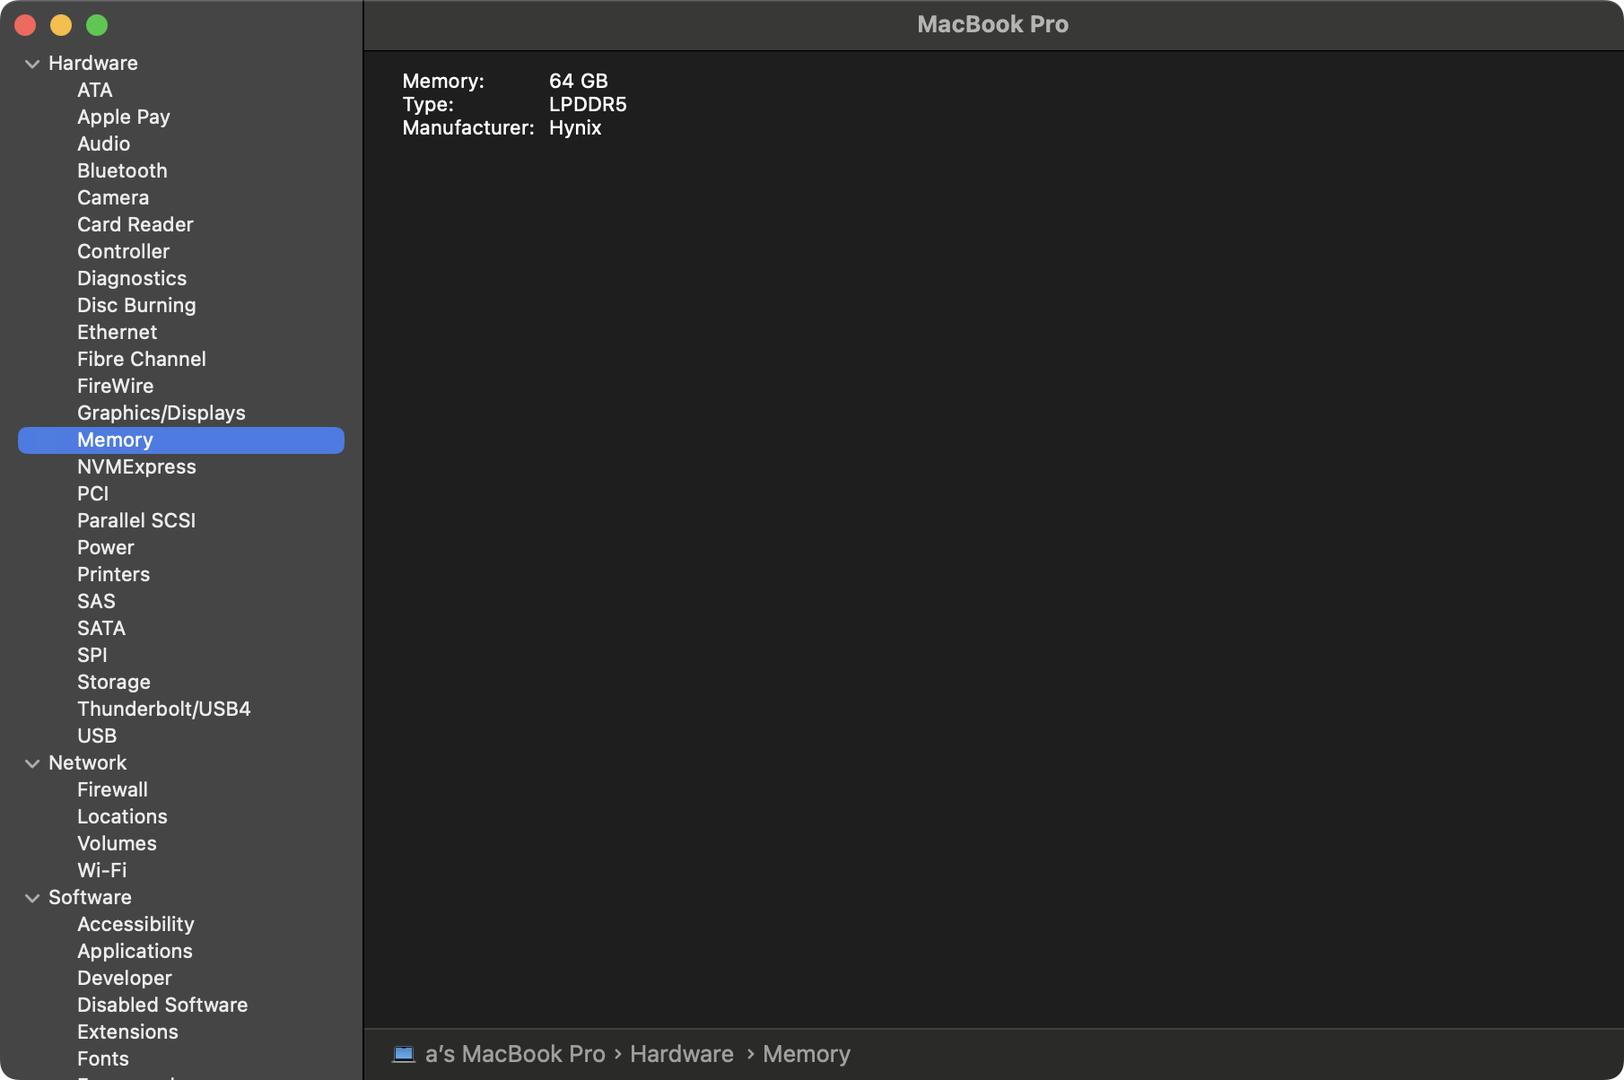1624x1080 pixels.
Task: Click the green full-screen button
Action: click(x=97, y=25)
